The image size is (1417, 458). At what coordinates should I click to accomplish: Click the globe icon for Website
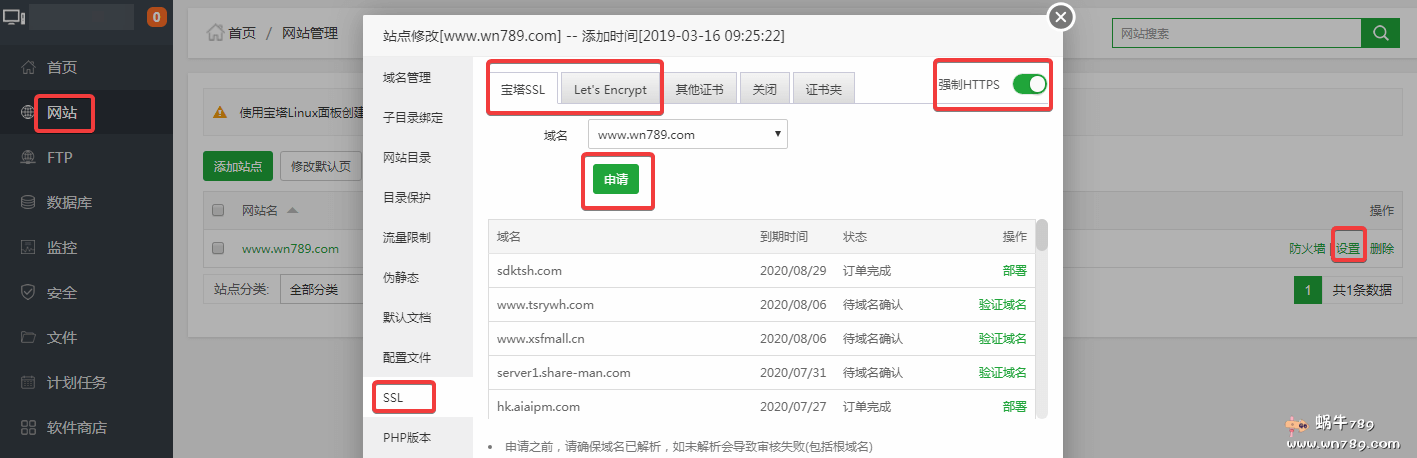click(x=28, y=113)
